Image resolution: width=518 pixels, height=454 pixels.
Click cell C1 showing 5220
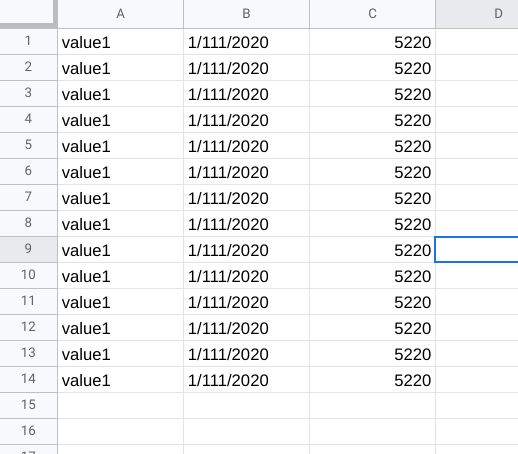(x=372, y=42)
